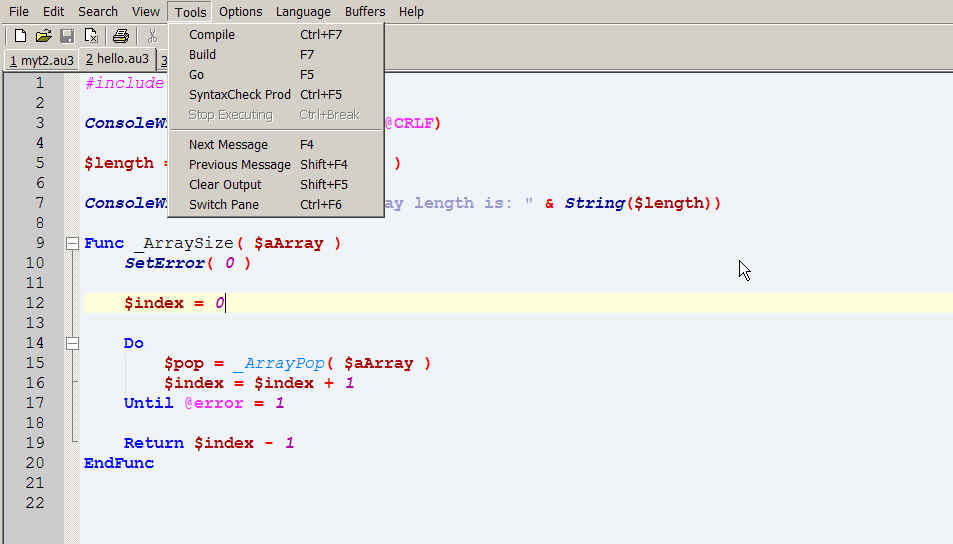Click the $length variable on line 5
Screen dimensions: 953x544
coord(119,163)
